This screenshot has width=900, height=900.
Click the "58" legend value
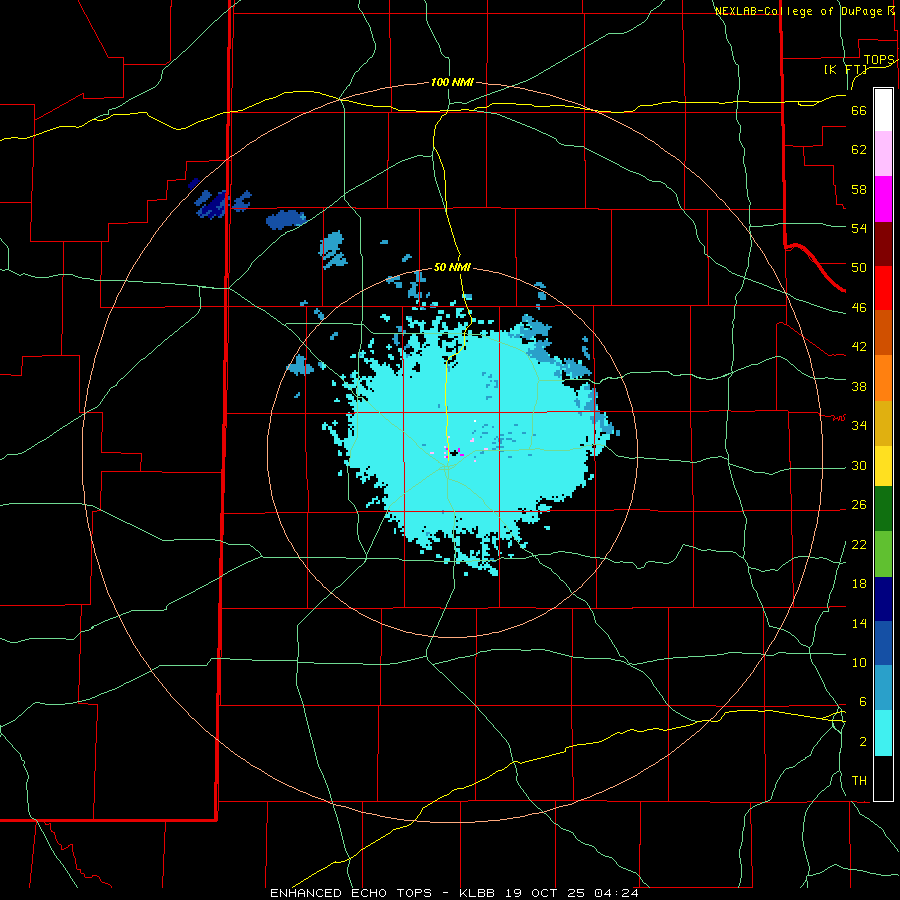click(x=859, y=189)
